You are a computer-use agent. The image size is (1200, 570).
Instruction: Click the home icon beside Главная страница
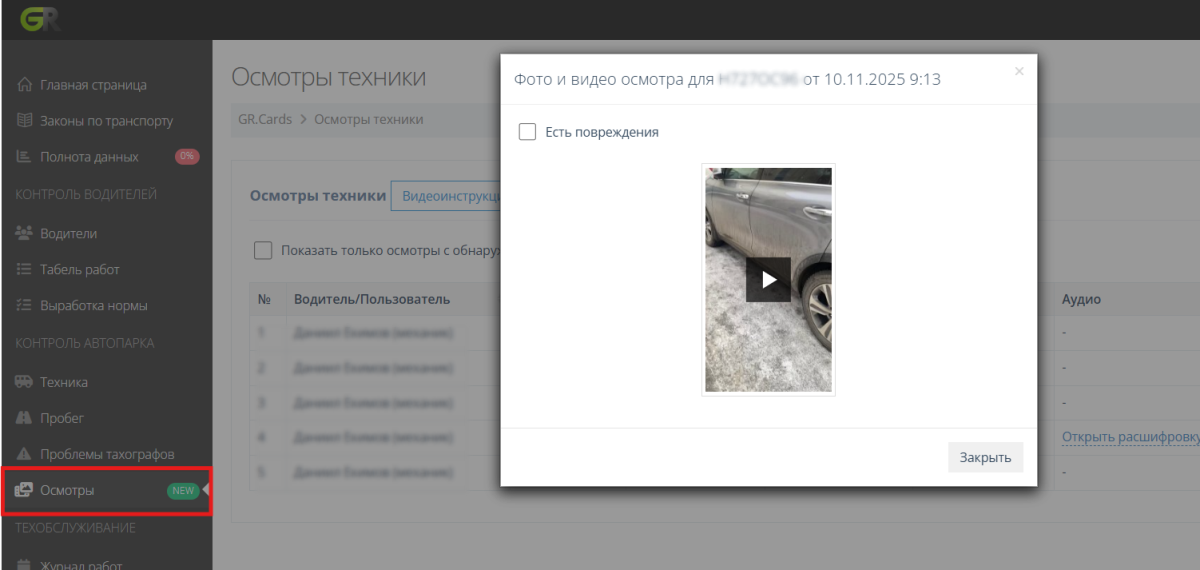coord(25,85)
